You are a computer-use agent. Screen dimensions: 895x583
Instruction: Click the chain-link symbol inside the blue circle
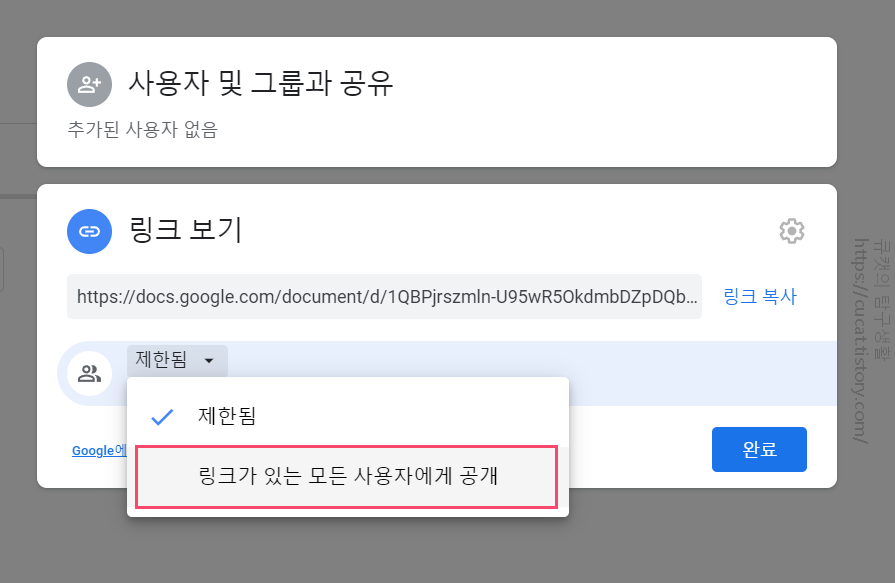point(89,231)
